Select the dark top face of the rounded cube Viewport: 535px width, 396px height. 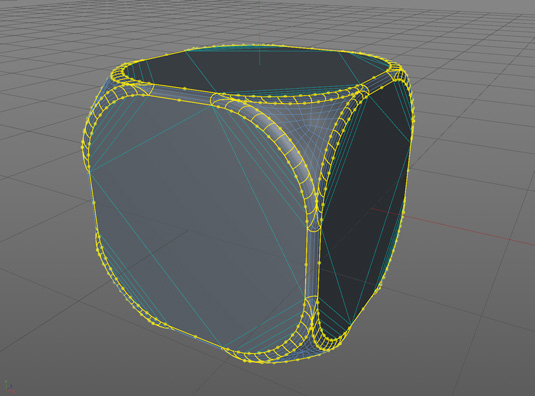(x=258, y=72)
